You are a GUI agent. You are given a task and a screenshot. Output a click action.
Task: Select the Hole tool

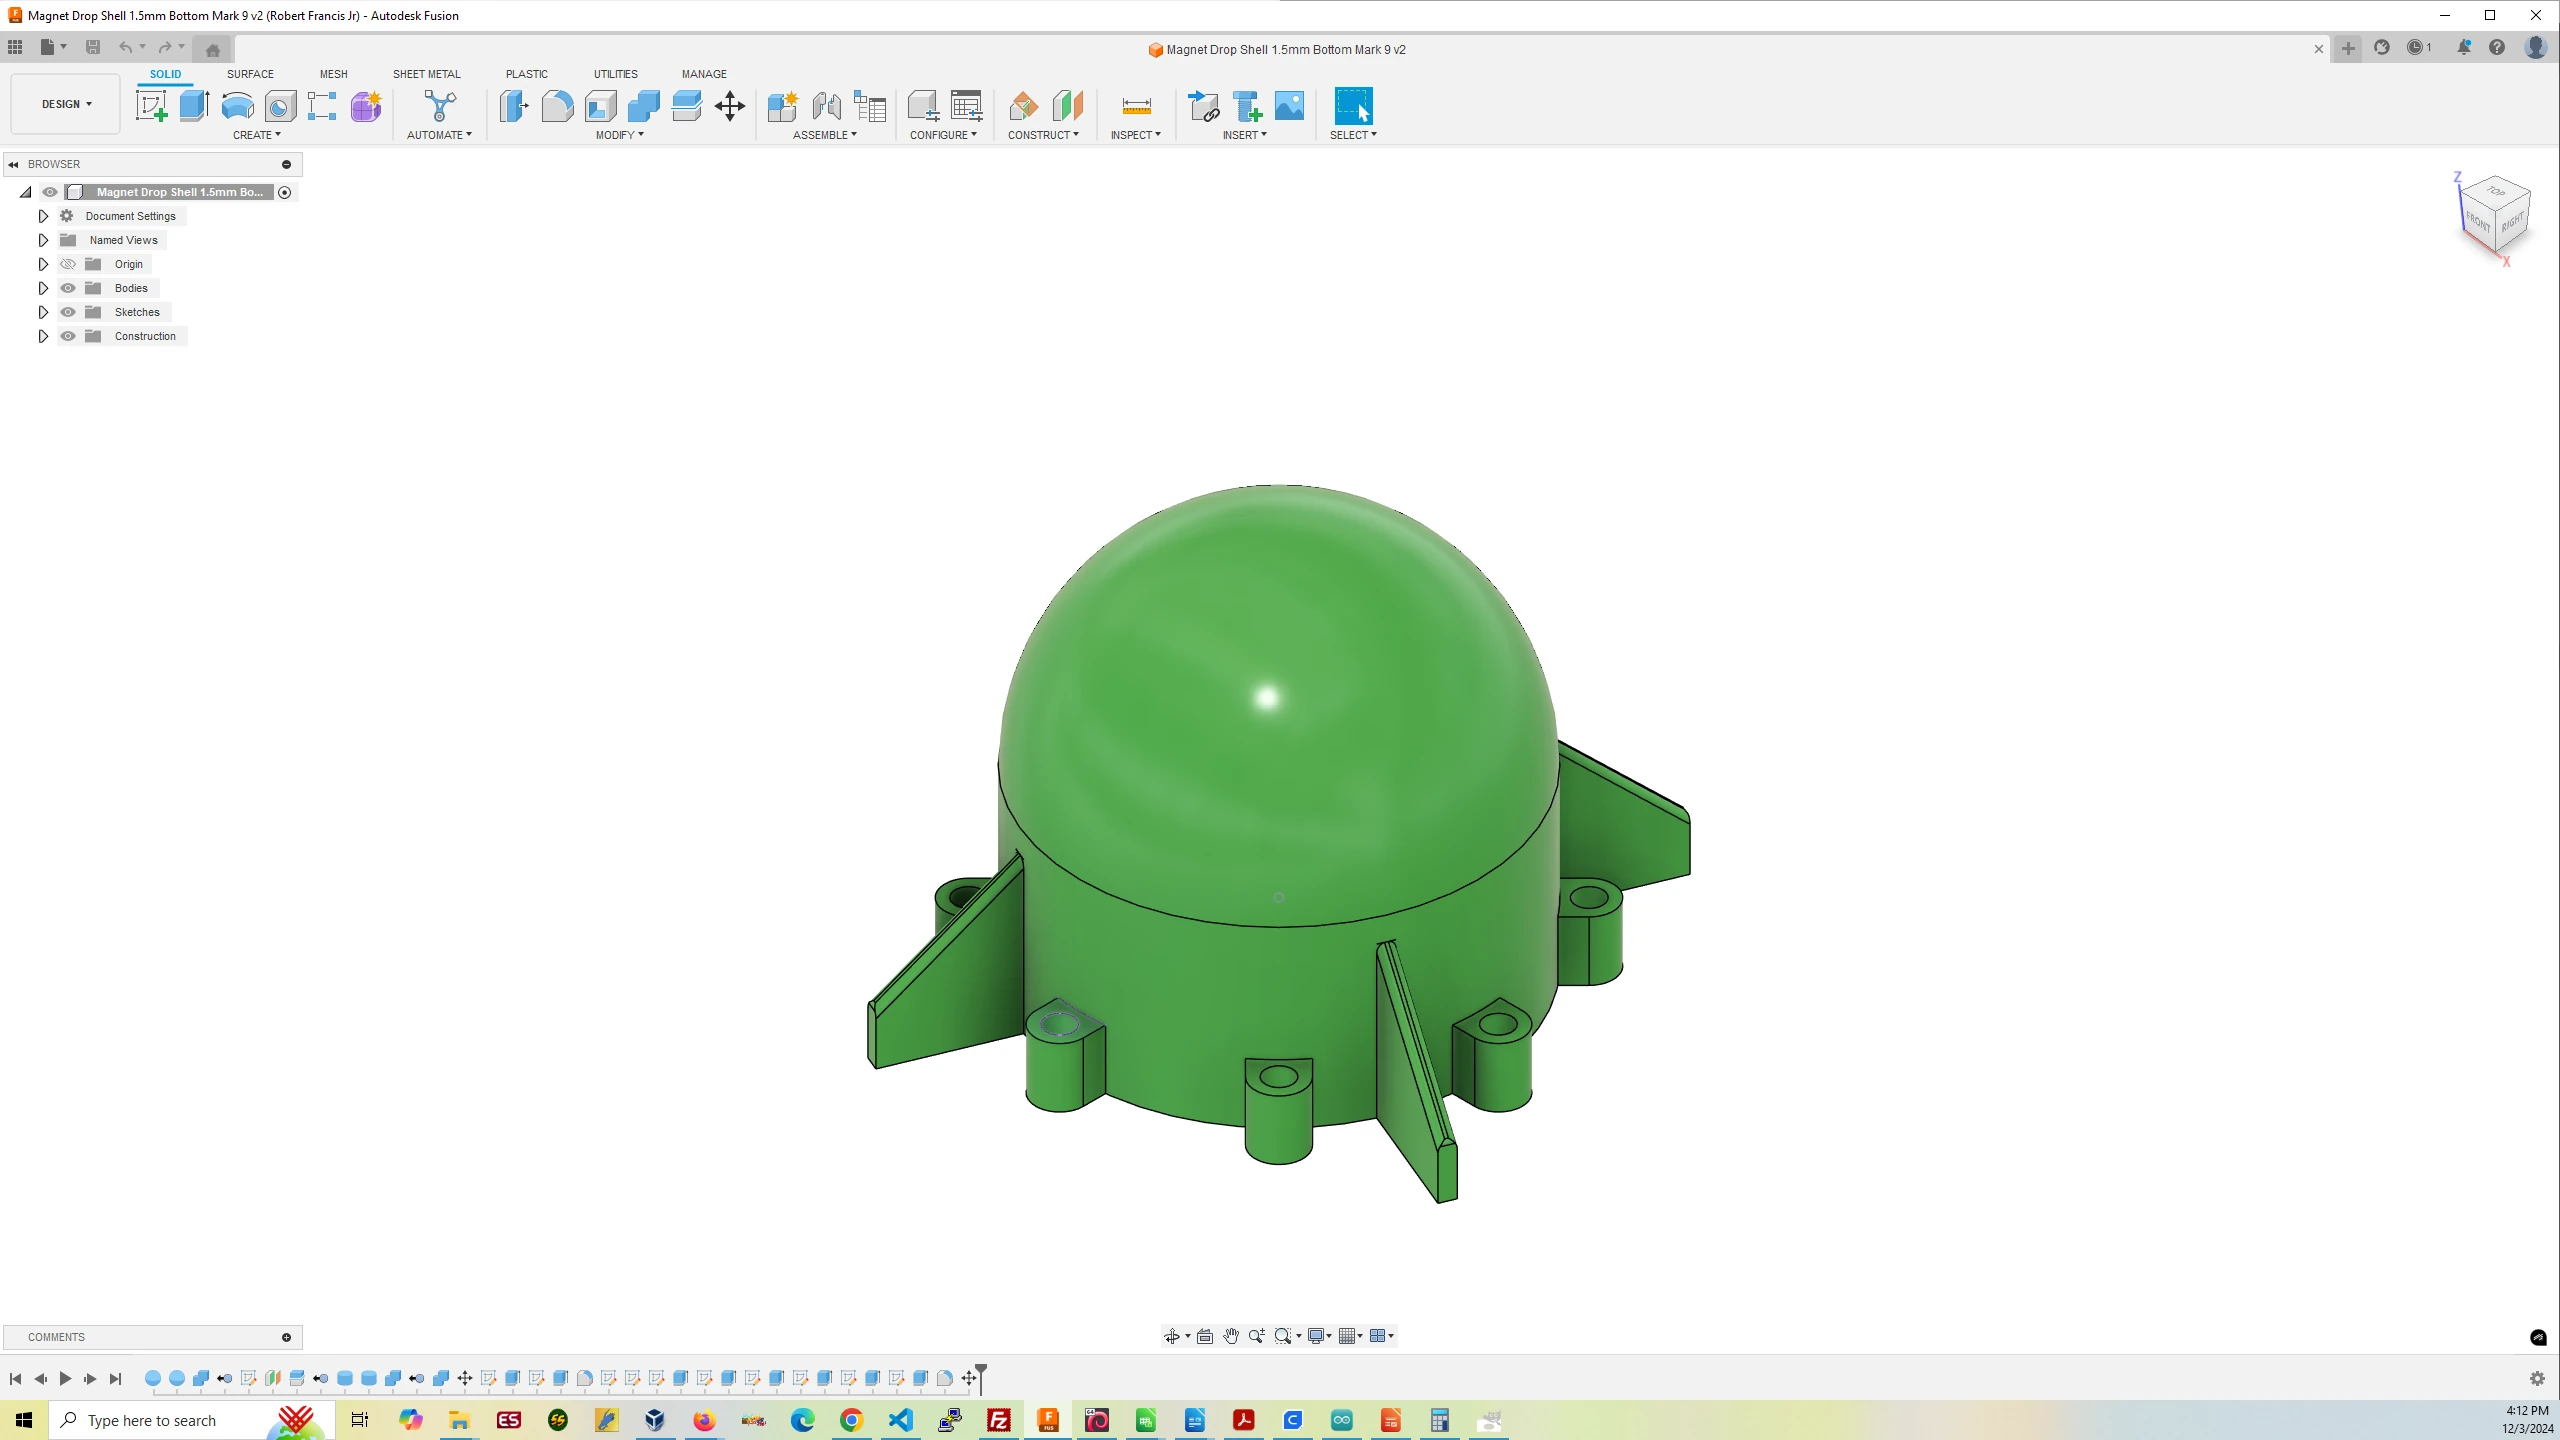click(280, 105)
